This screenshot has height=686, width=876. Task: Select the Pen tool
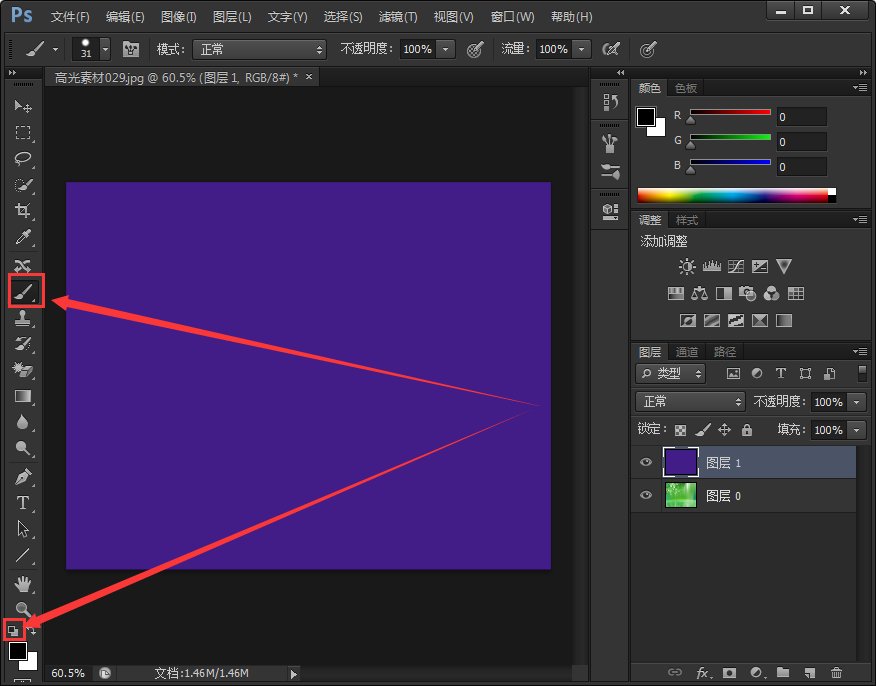23,476
